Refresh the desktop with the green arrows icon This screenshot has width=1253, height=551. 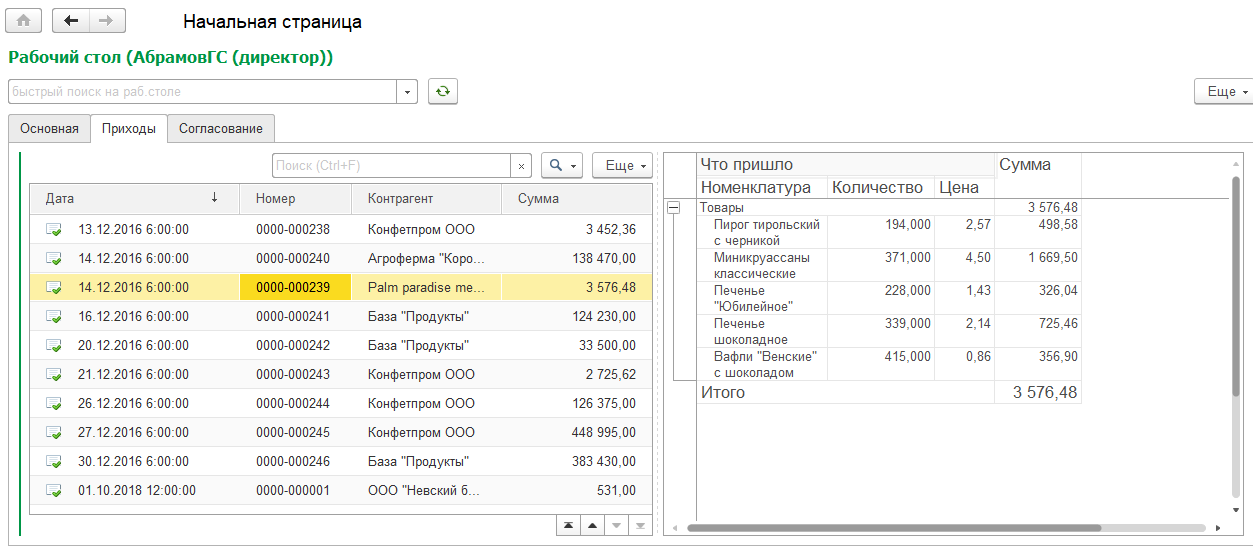[x=443, y=91]
